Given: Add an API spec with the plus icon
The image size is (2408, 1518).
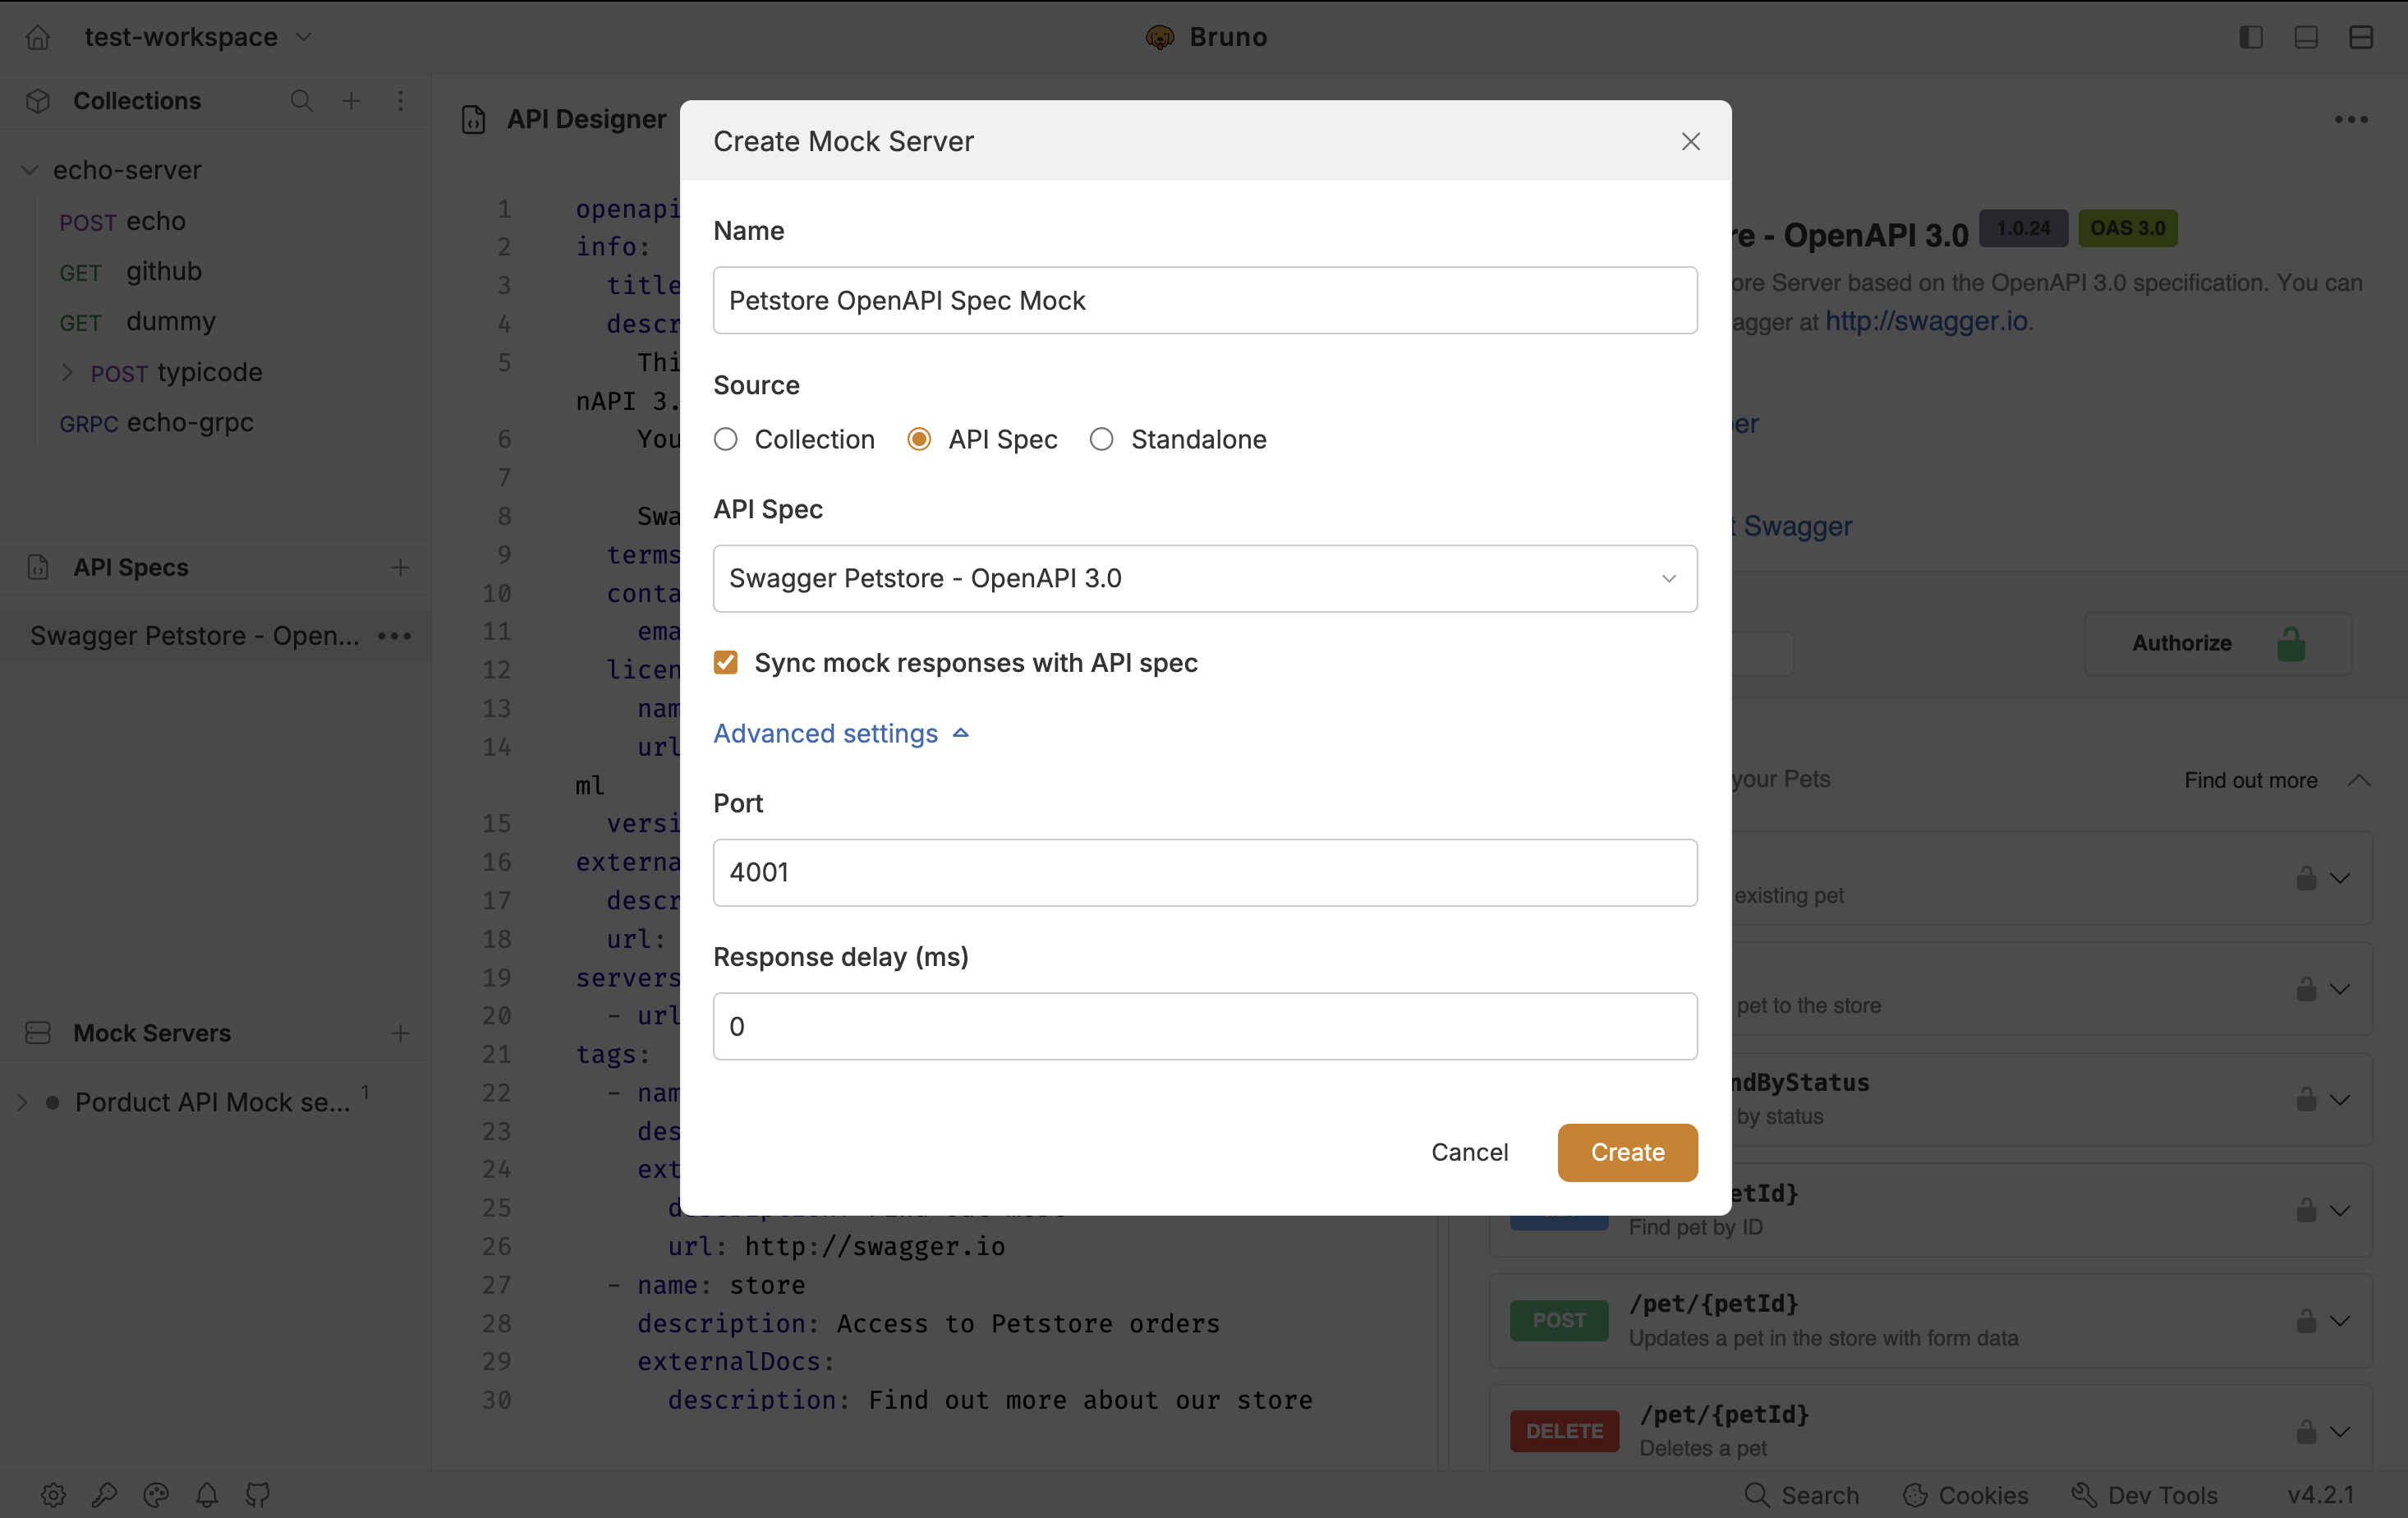Looking at the screenshot, I should (x=400, y=567).
